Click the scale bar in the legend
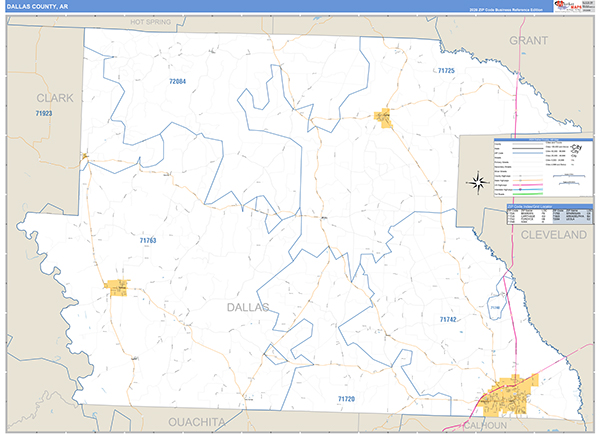Screen dimensions: 600x434 (x=569, y=176)
